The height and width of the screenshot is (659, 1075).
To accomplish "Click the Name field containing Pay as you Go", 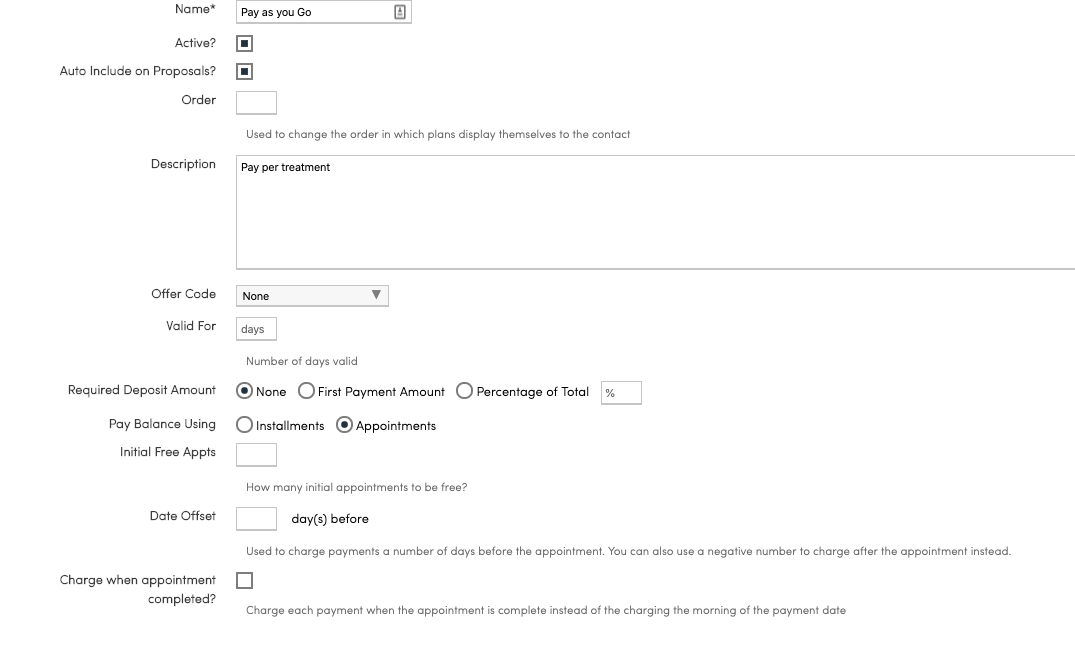I will pyautogui.click(x=312, y=12).
